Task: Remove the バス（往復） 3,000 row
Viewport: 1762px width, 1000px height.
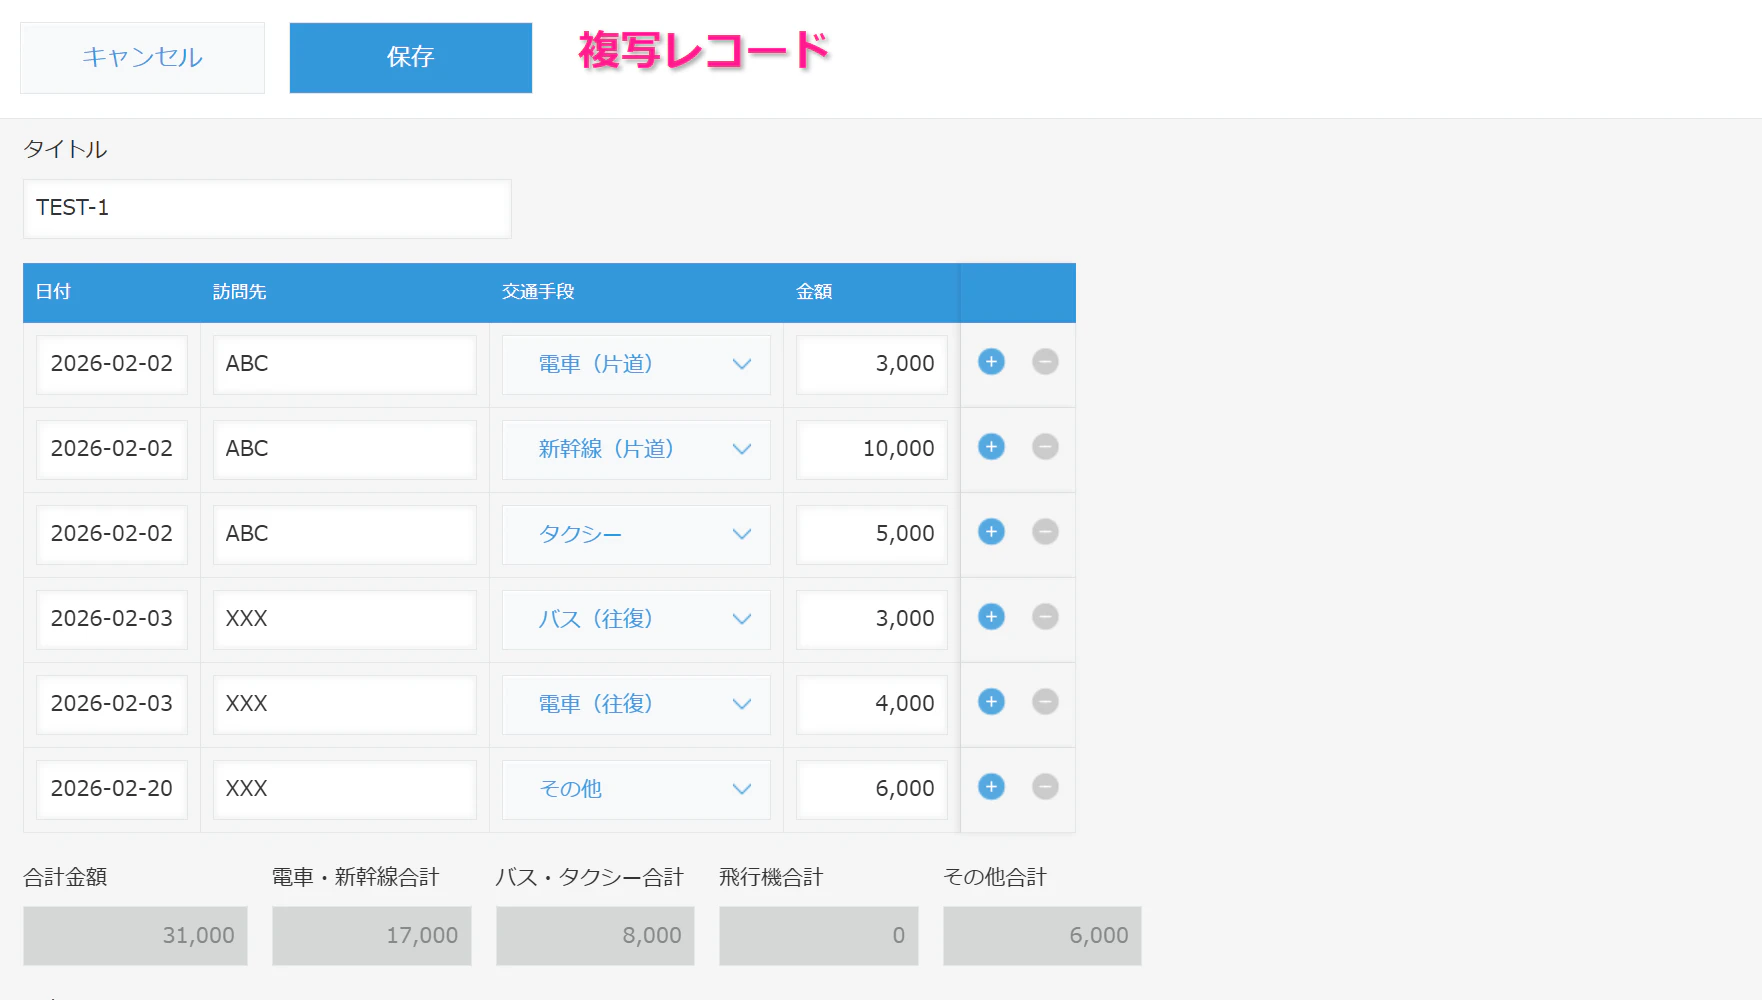Action: coord(1045,617)
